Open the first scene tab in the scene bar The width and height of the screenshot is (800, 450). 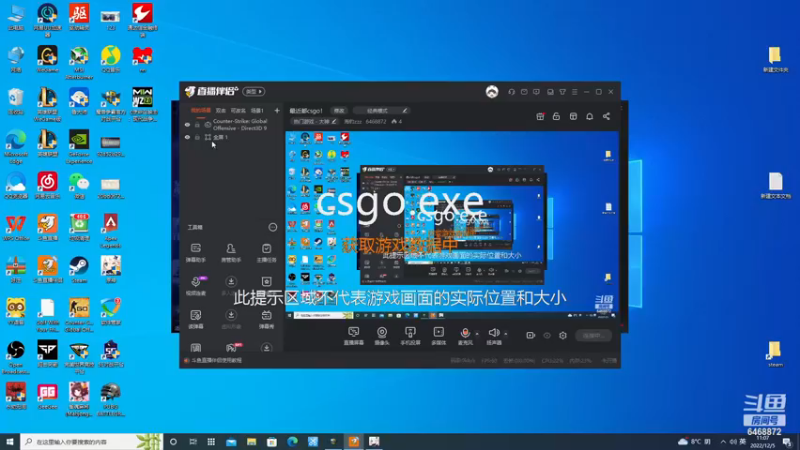(201, 110)
